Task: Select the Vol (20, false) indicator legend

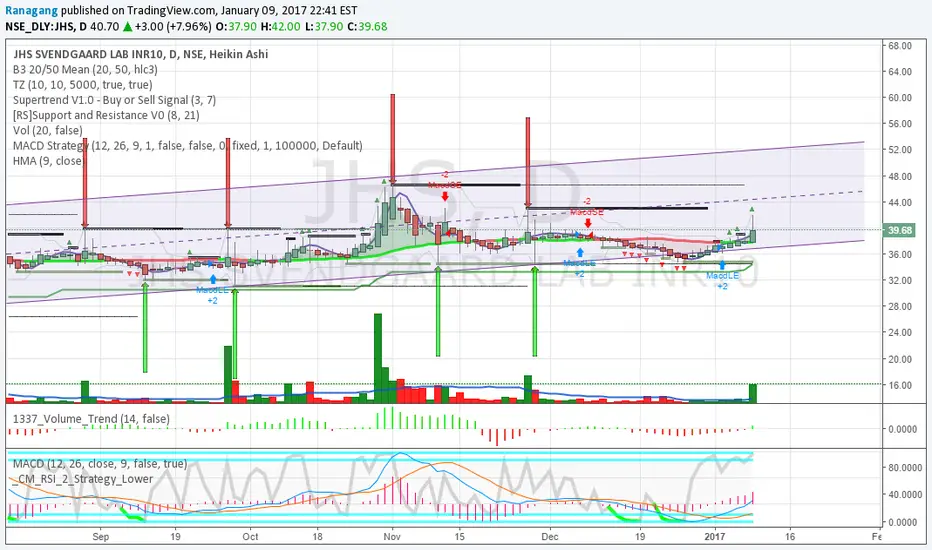Action: (48, 130)
